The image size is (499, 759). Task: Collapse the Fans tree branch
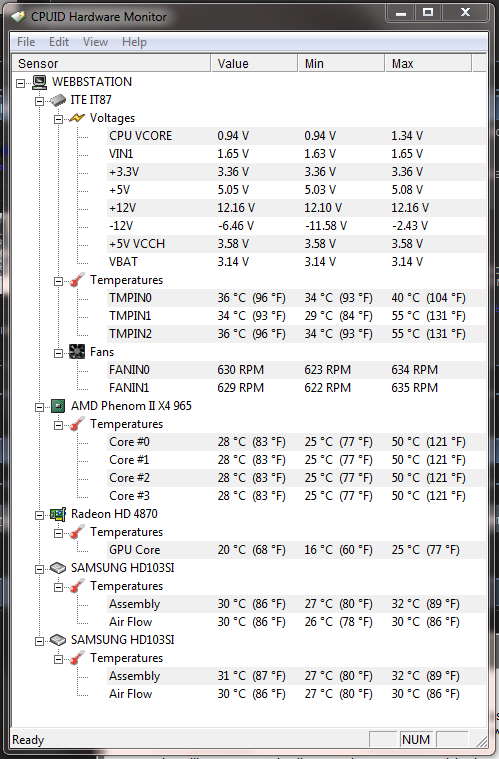click(59, 353)
